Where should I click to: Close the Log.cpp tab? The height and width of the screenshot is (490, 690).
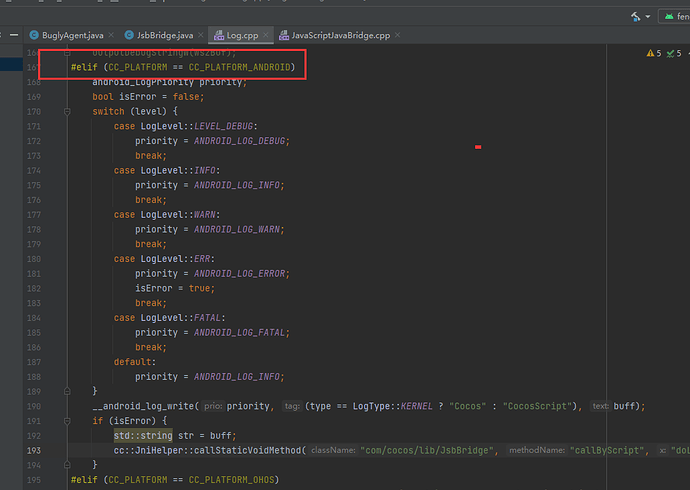(265, 35)
